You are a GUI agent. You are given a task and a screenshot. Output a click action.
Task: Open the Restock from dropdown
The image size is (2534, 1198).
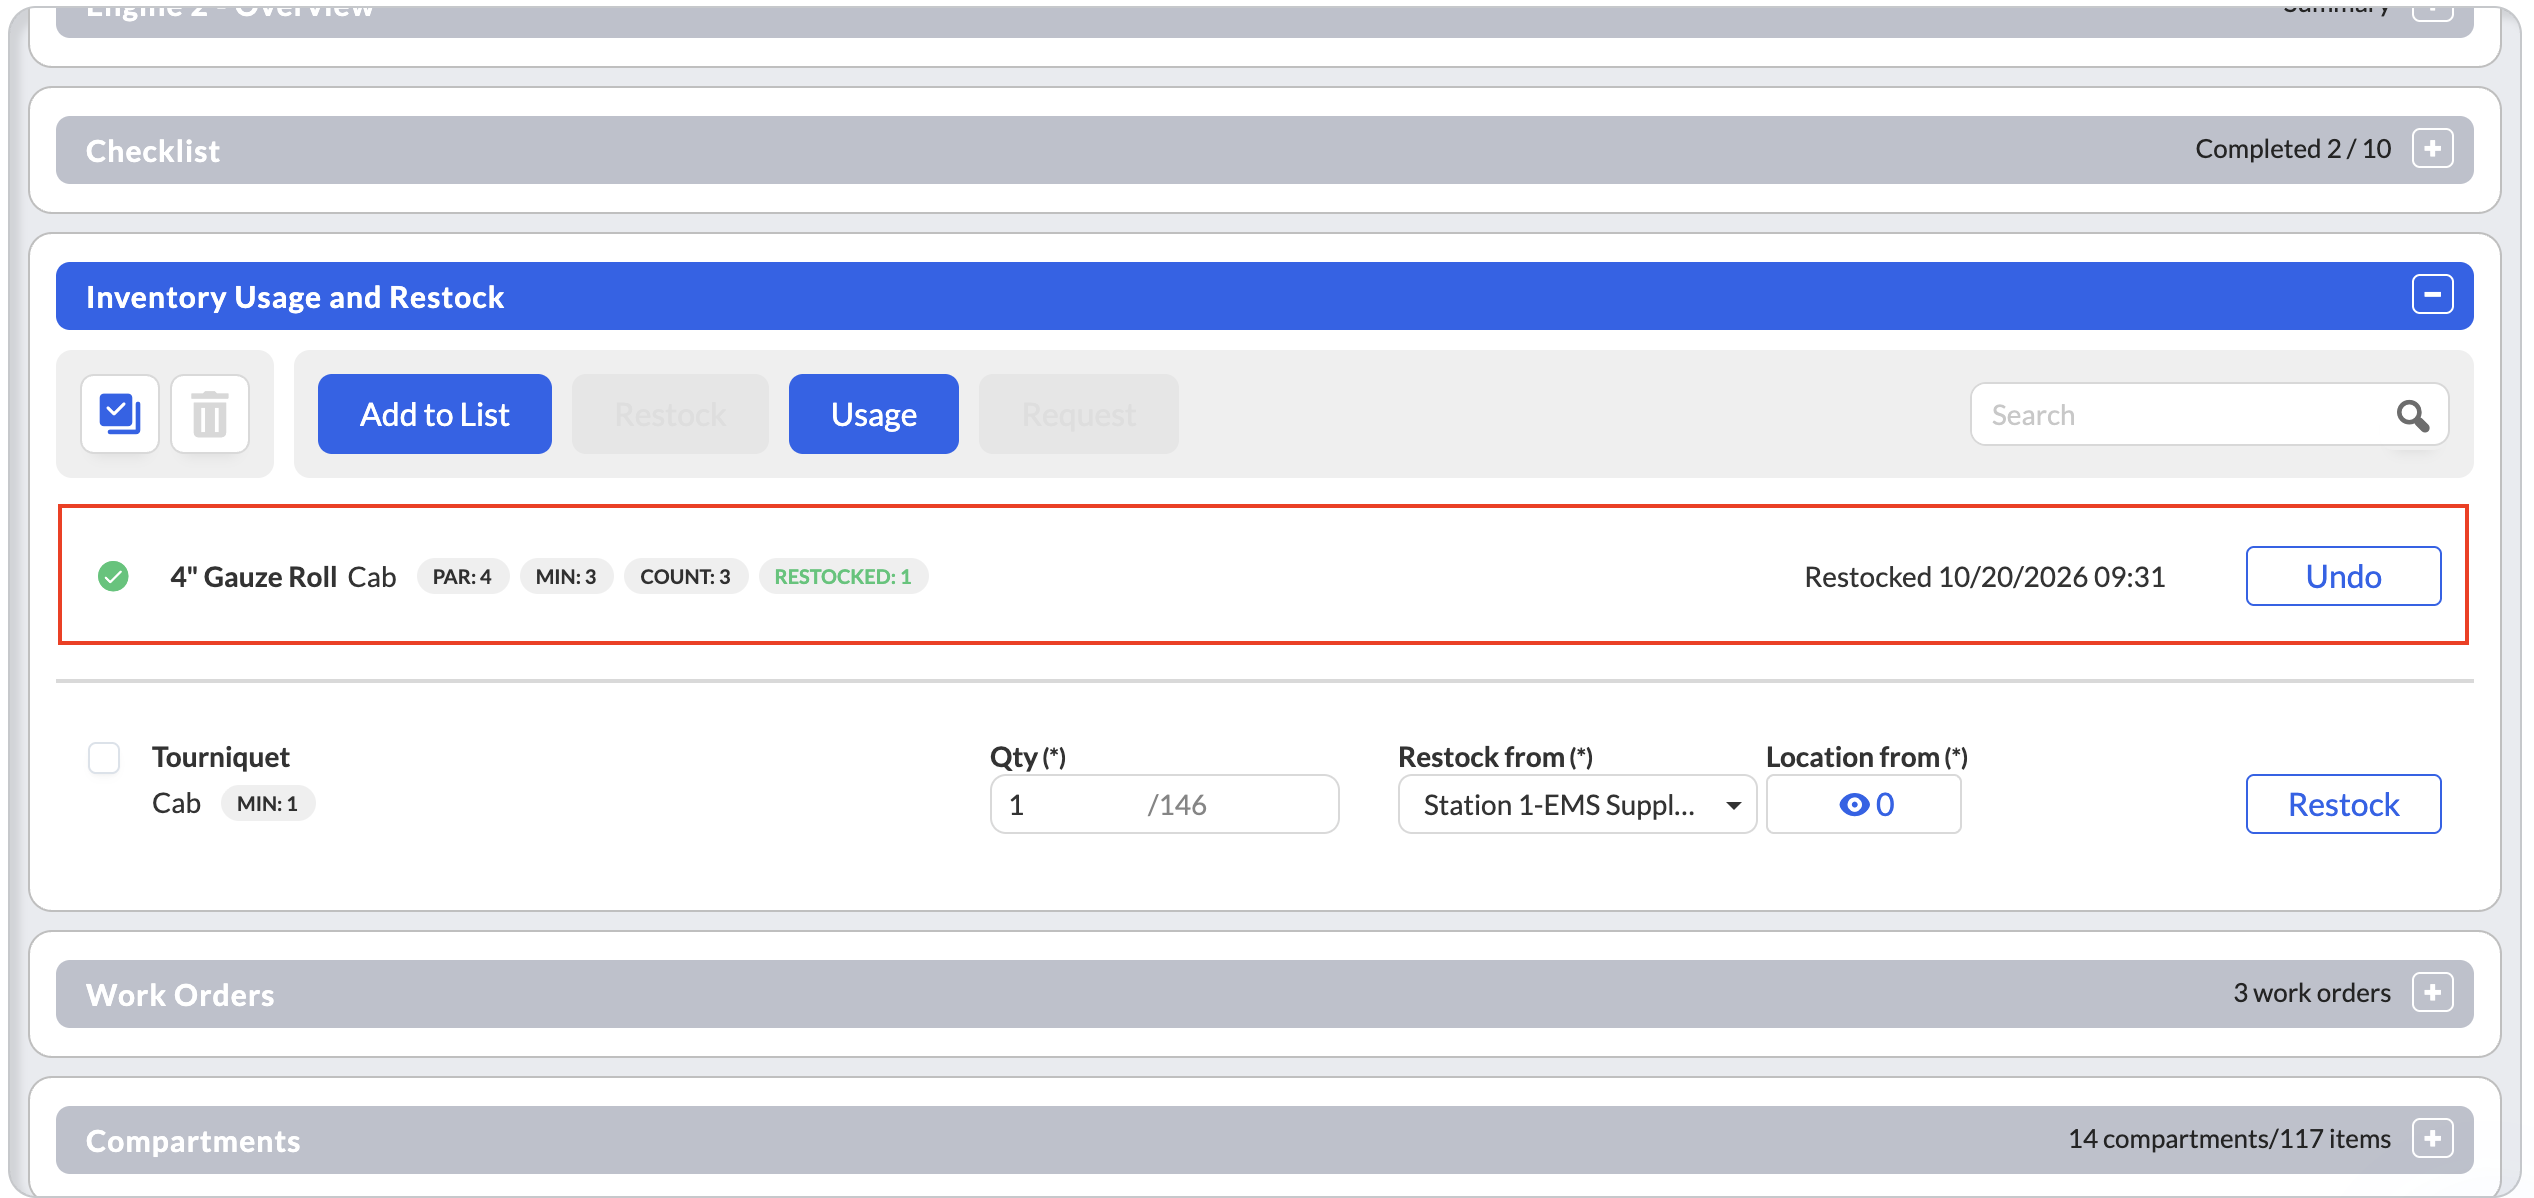[1576, 805]
